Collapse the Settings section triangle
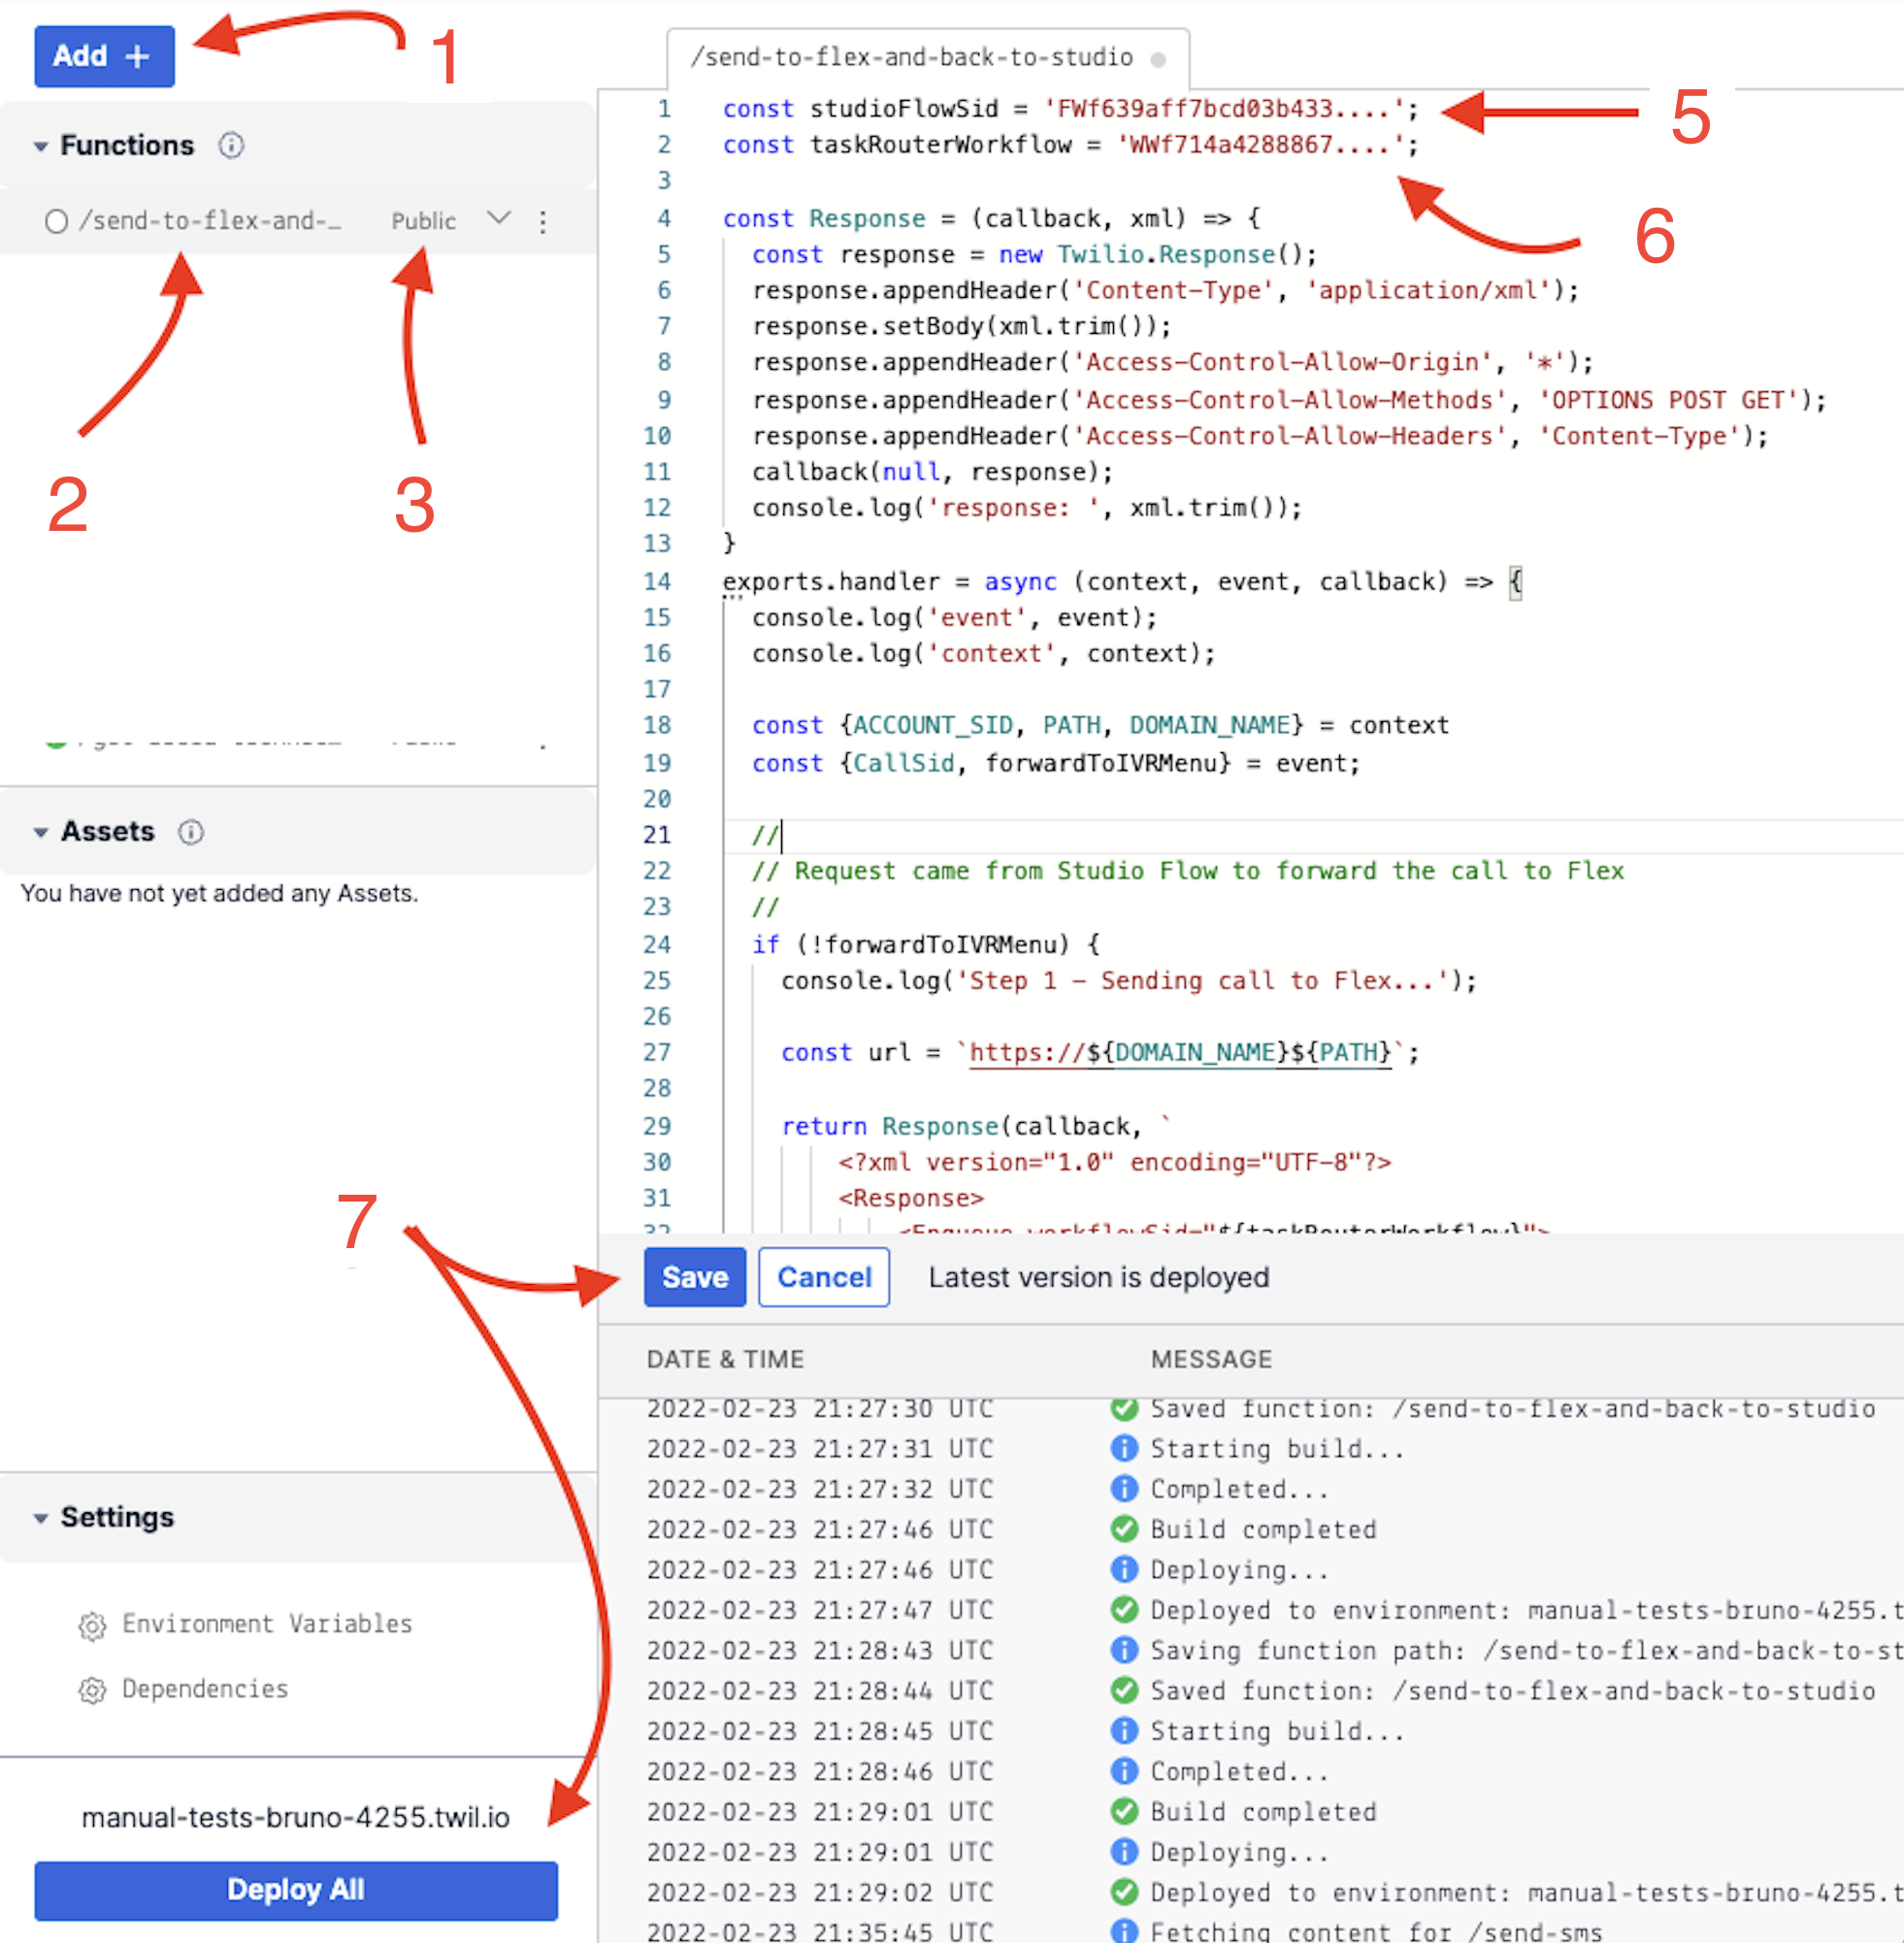The width and height of the screenshot is (1904, 1943). (40, 1518)
